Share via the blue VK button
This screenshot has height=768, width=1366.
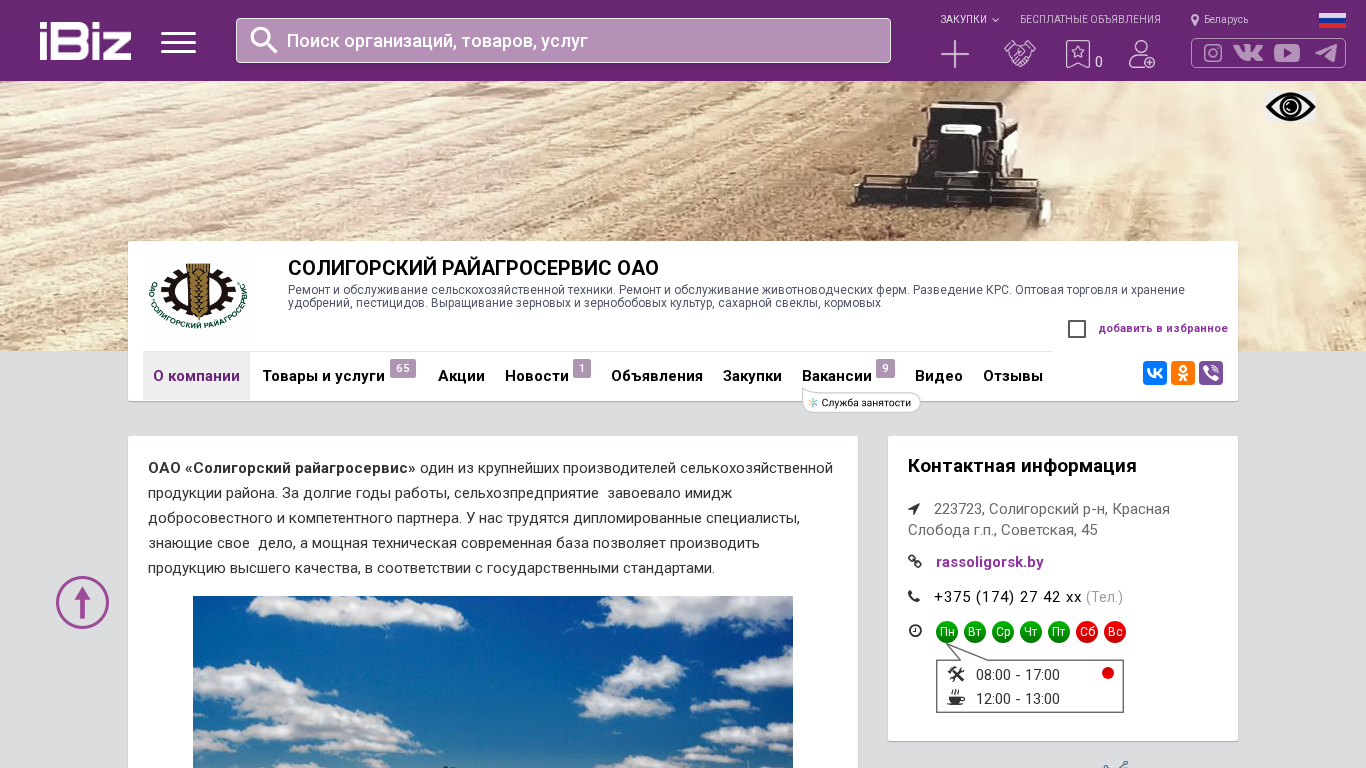click(1155, 373)
